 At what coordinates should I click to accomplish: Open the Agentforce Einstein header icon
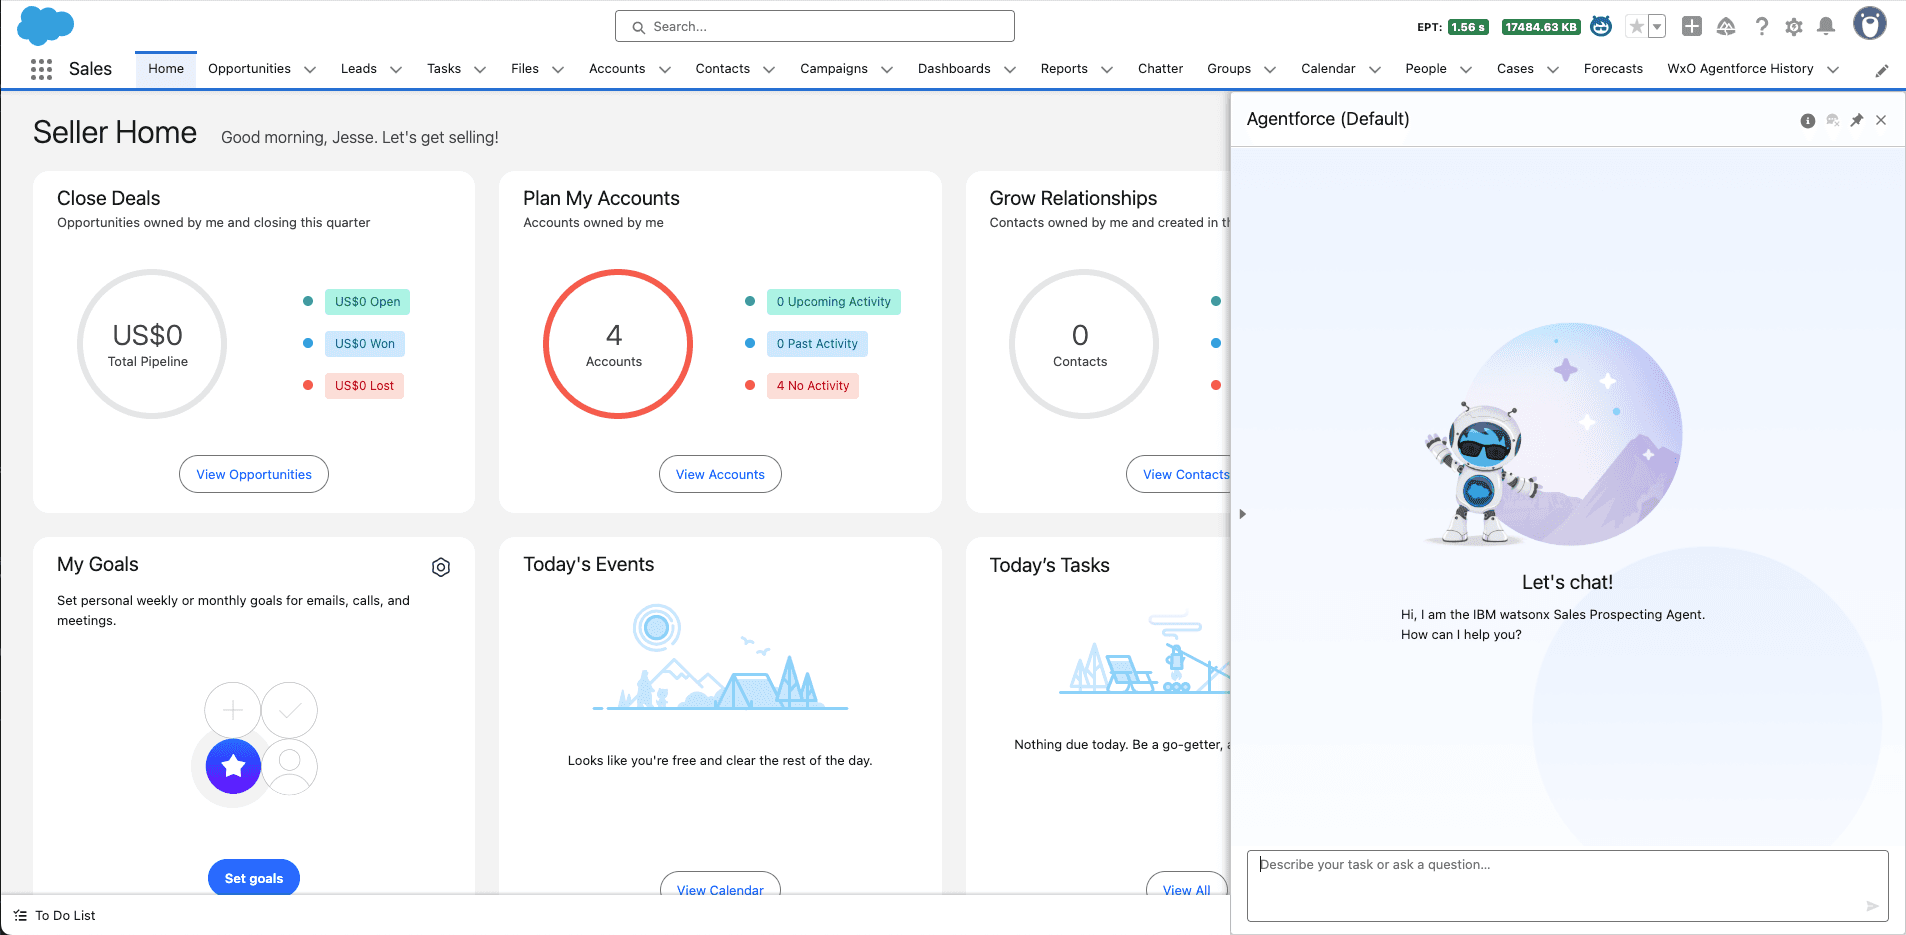tap(1601, 27)
